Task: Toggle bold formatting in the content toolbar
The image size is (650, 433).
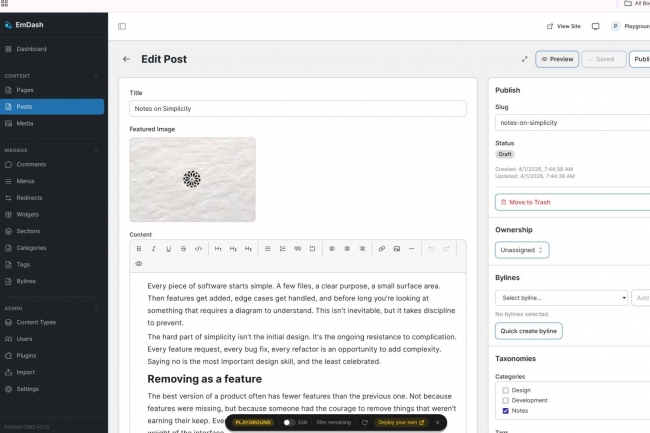Action: coord(139,248)
